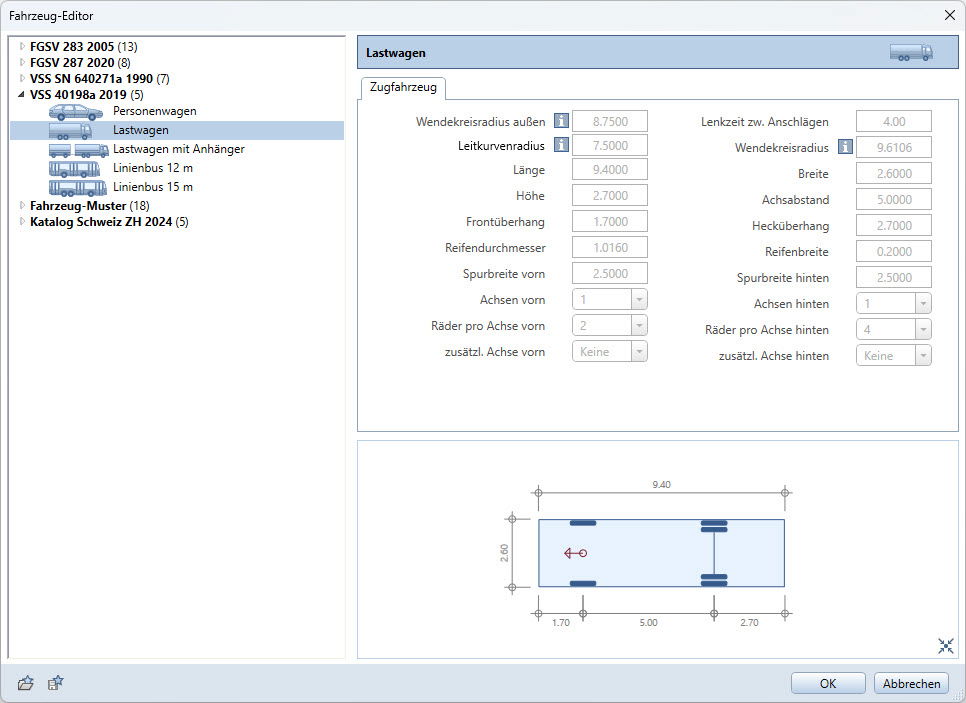Confirm with the OK button
966x703 pixels.
(x=828, y=683)
